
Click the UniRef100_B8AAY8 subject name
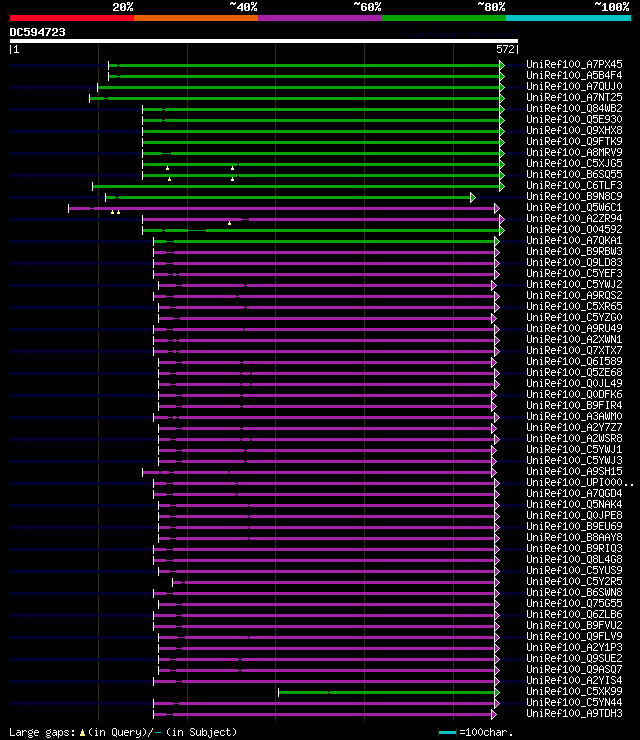tap(574, 537)
